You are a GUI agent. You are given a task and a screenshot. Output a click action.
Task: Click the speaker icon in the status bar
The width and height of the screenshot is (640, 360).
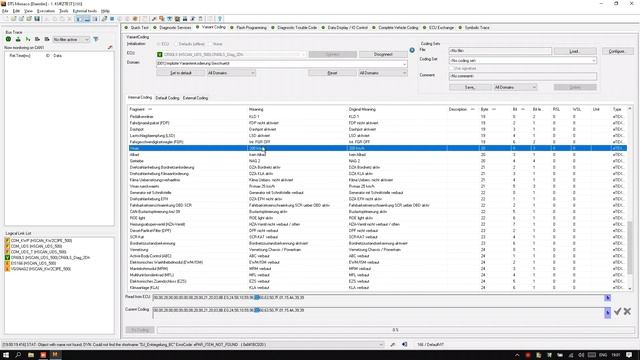[x=404, y=344]
